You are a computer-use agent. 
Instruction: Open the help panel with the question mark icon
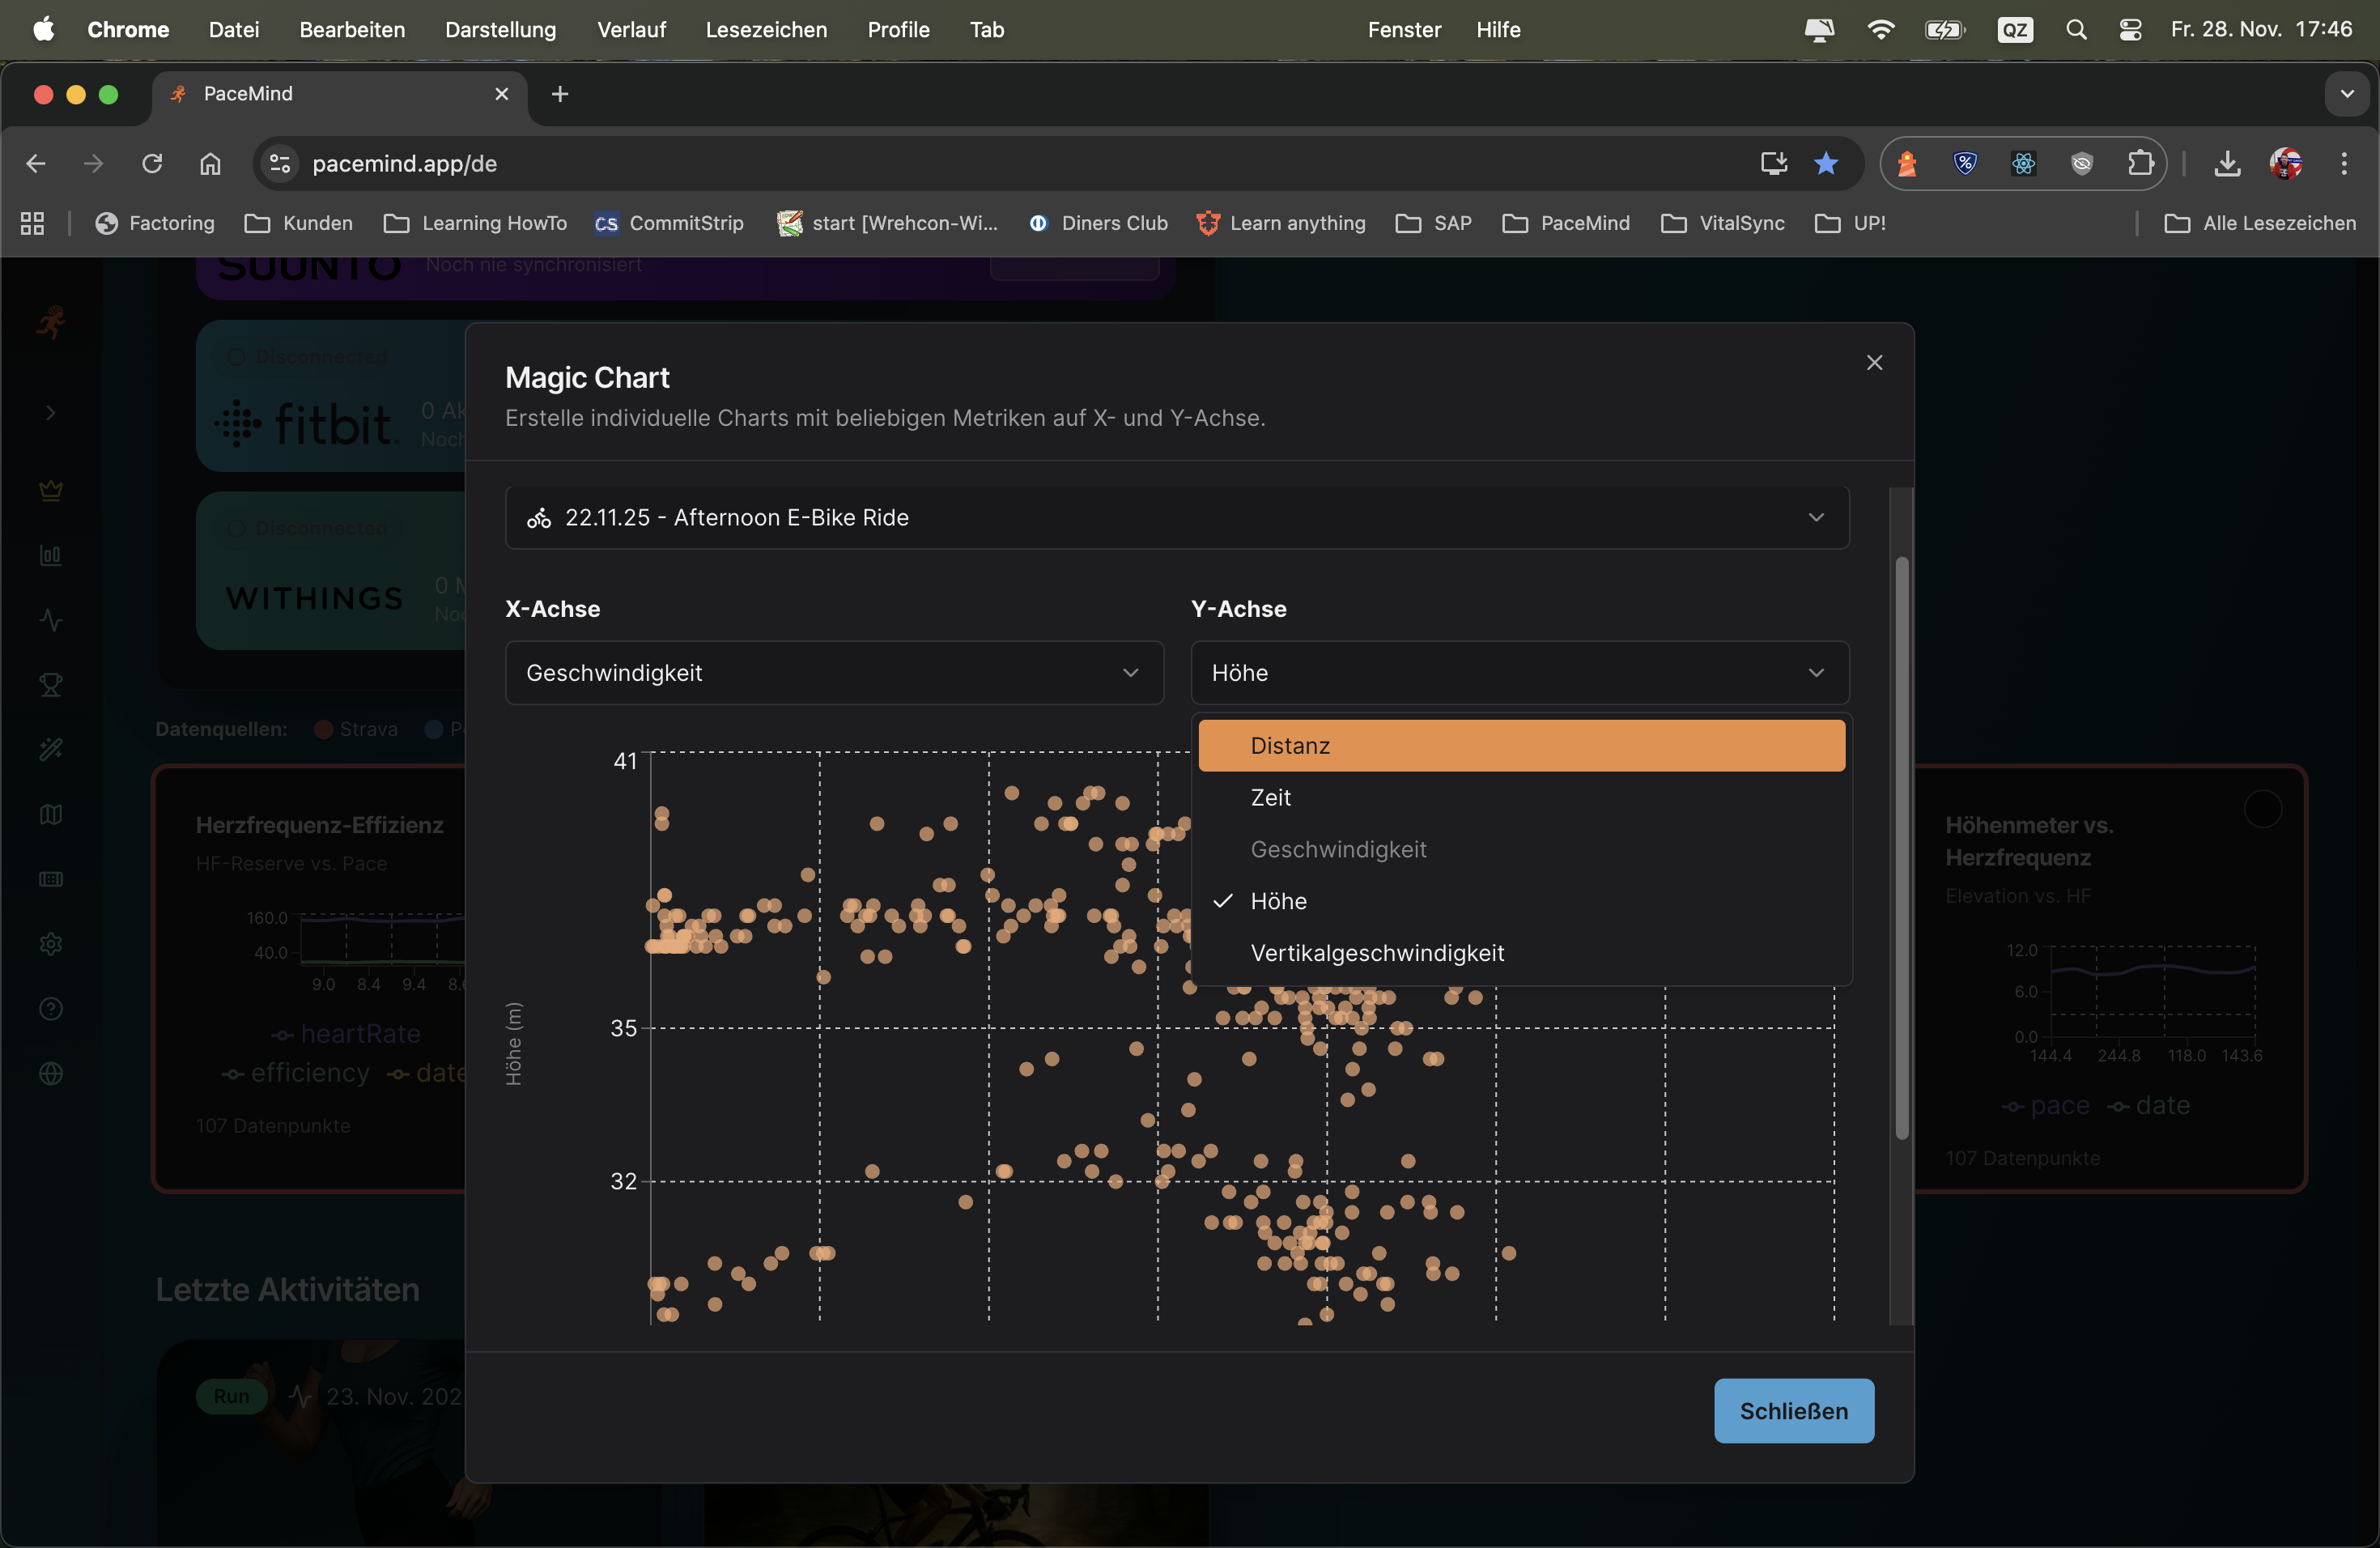pyautogui.click(x=50, y=1010)
